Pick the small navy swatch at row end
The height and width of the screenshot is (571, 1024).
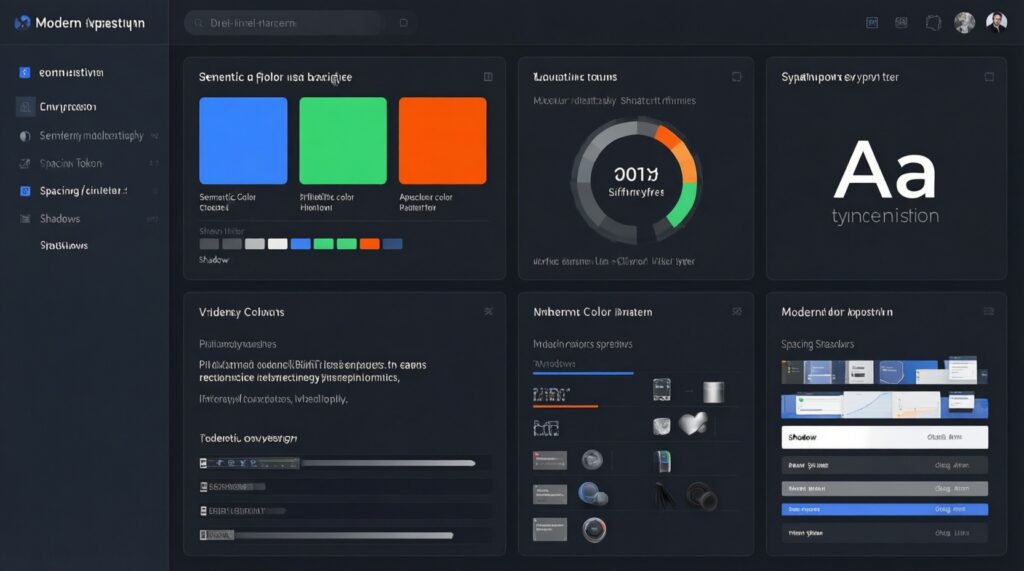tap(392, 244)
